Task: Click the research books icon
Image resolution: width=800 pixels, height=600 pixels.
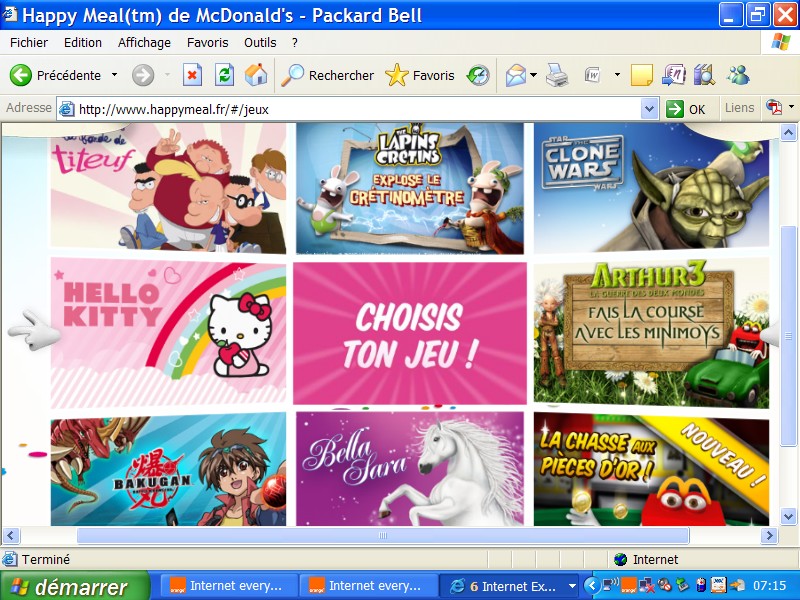Action: (704, 76)
